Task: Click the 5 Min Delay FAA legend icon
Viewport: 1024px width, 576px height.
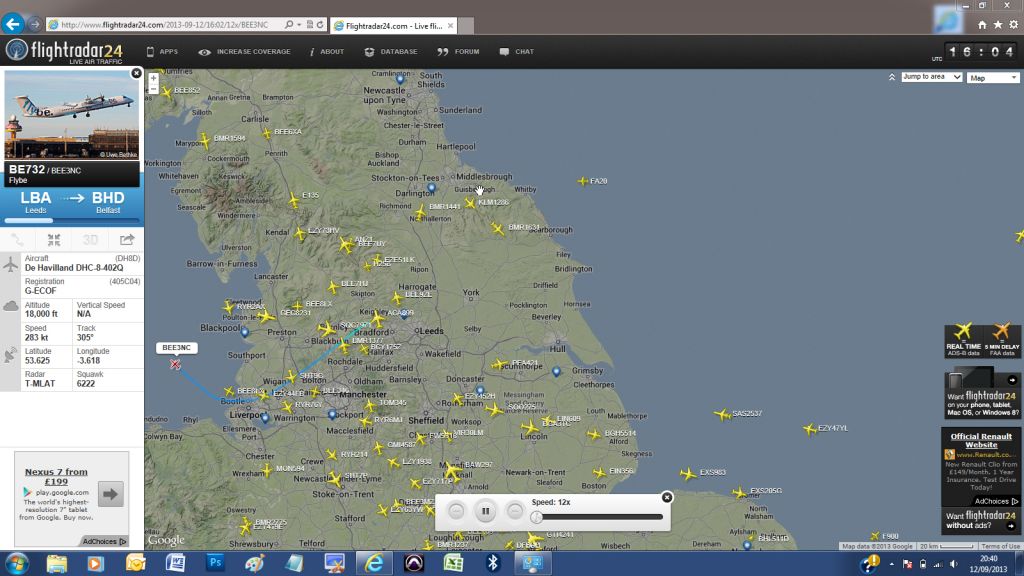Action: [1001, 340]
